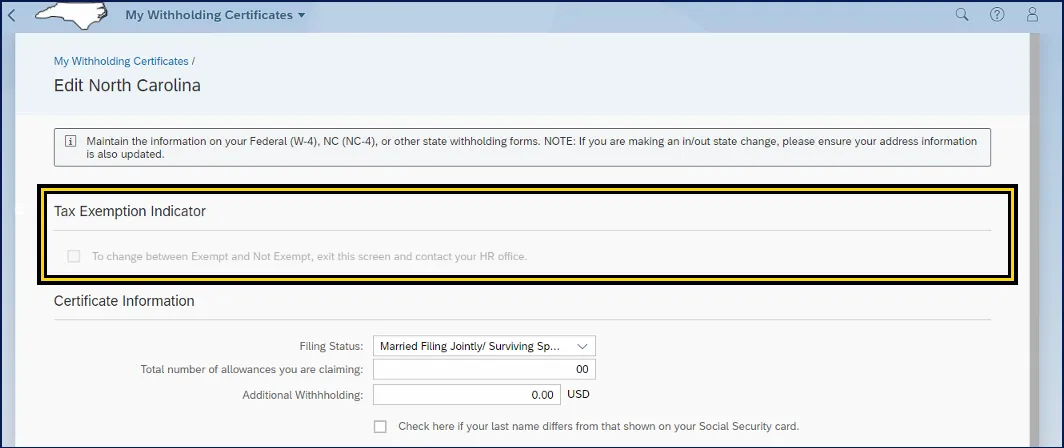
Task: Open the user profile icon
Action: tap(1032, 14)
